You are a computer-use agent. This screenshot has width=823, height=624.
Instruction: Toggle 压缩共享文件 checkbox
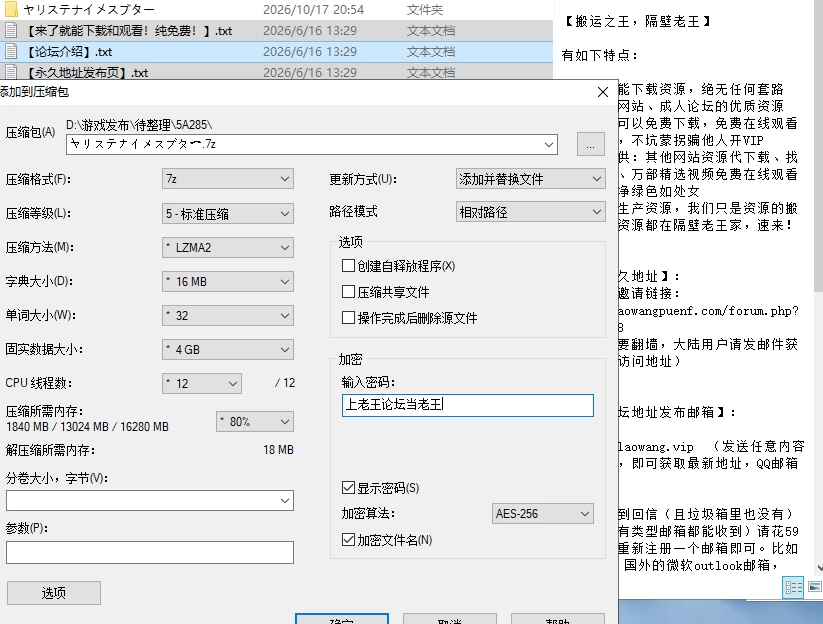[348, 291]
